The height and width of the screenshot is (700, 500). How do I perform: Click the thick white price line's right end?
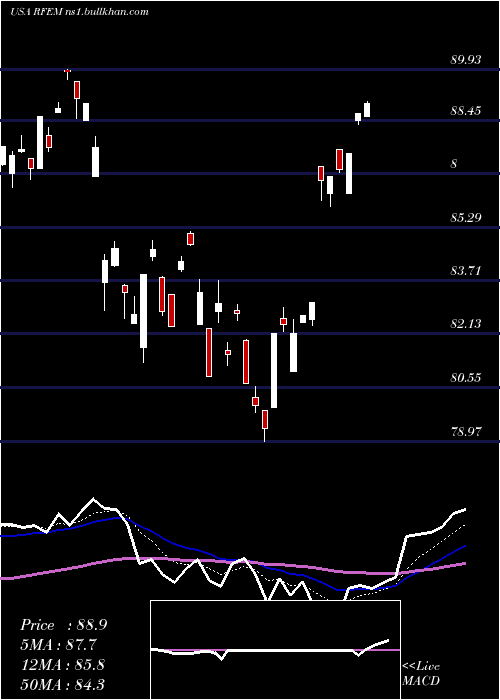[x=464, y=509]
